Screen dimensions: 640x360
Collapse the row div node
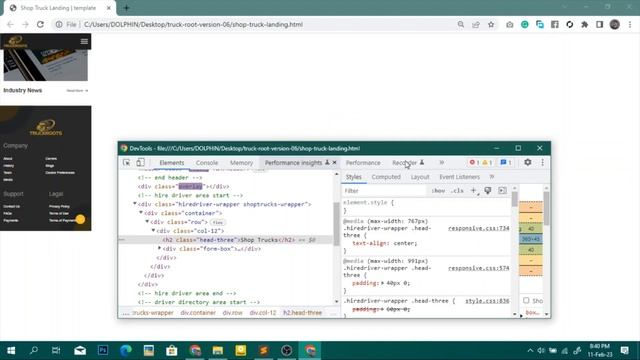coord(147,222)
